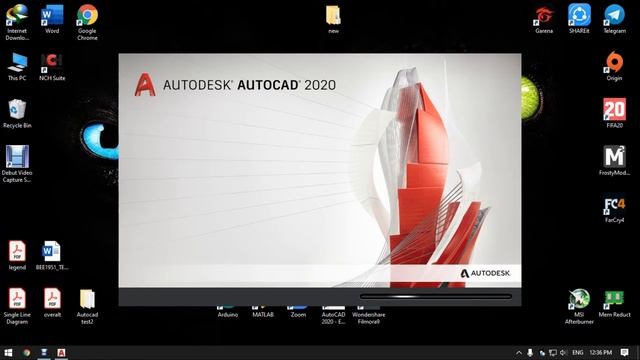Viewport: 640px width, 360px height.
Task: Select the AutoCAD 2020 desktop shortcut
Action: [x=333, y=316]
